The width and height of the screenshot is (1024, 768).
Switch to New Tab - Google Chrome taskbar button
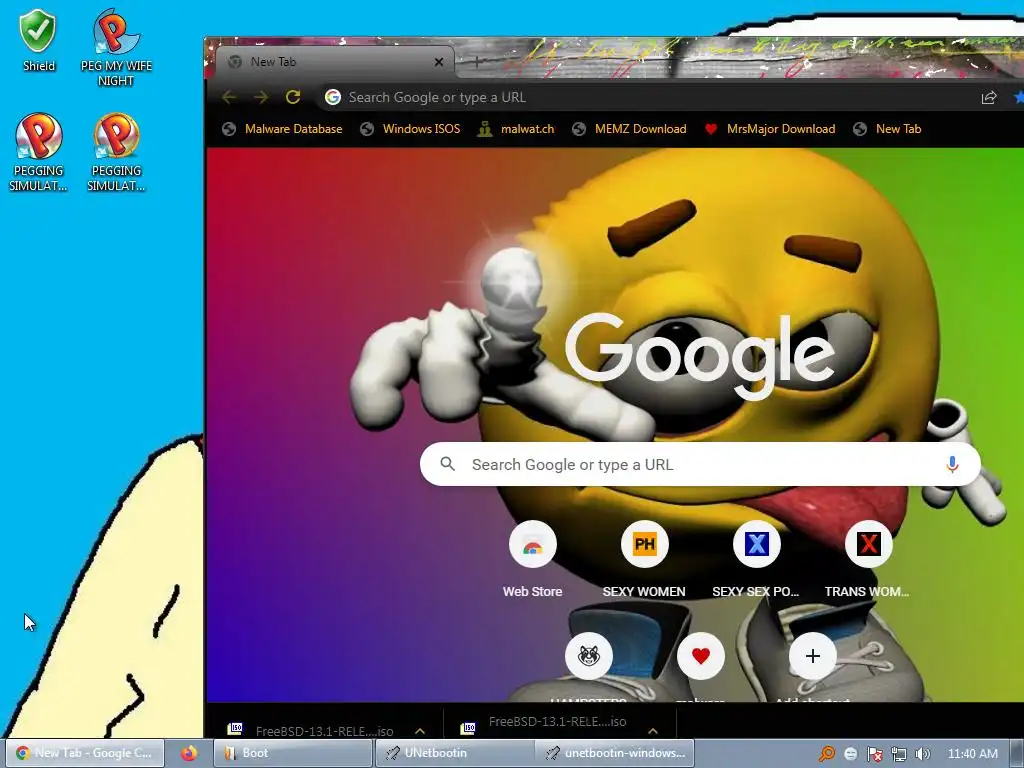[85, 753]
